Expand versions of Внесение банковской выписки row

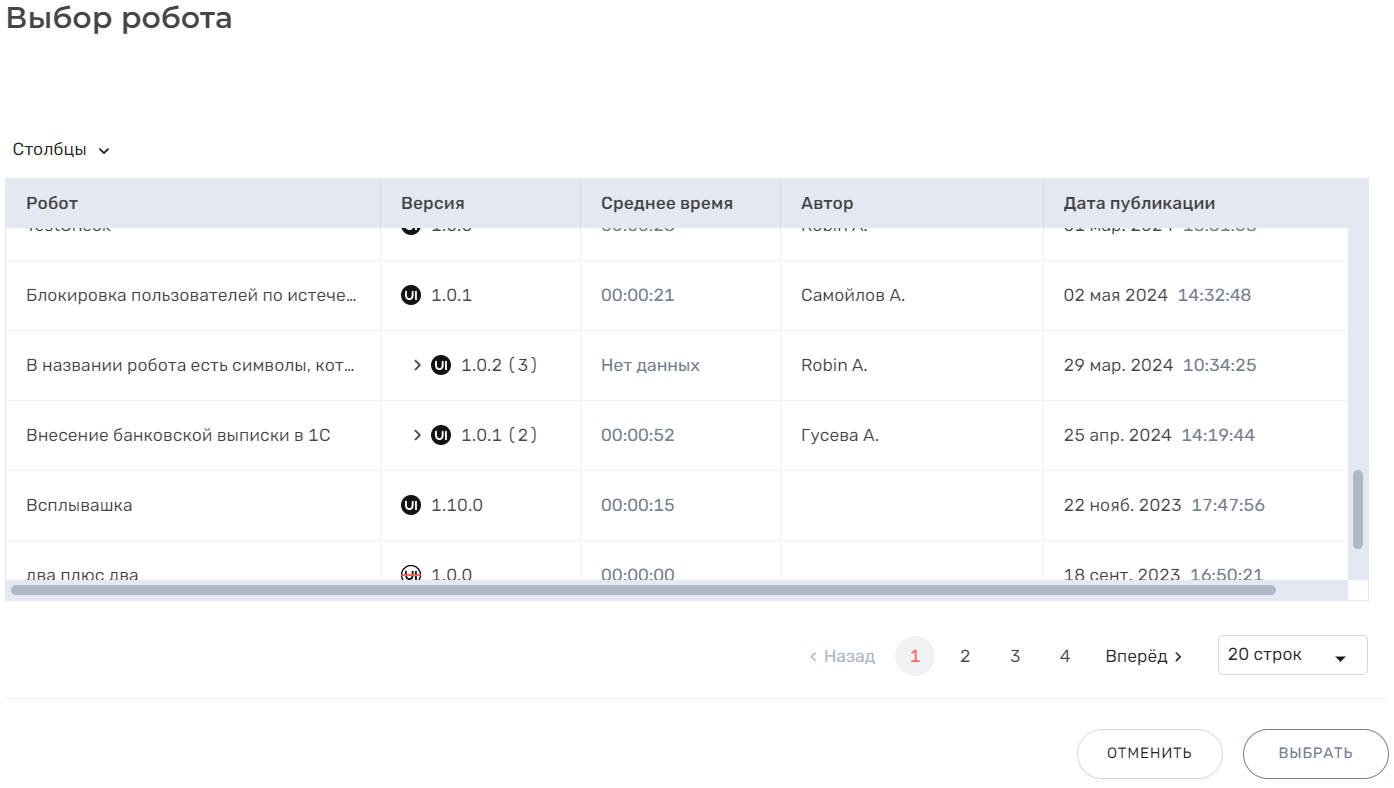[417, 435]
